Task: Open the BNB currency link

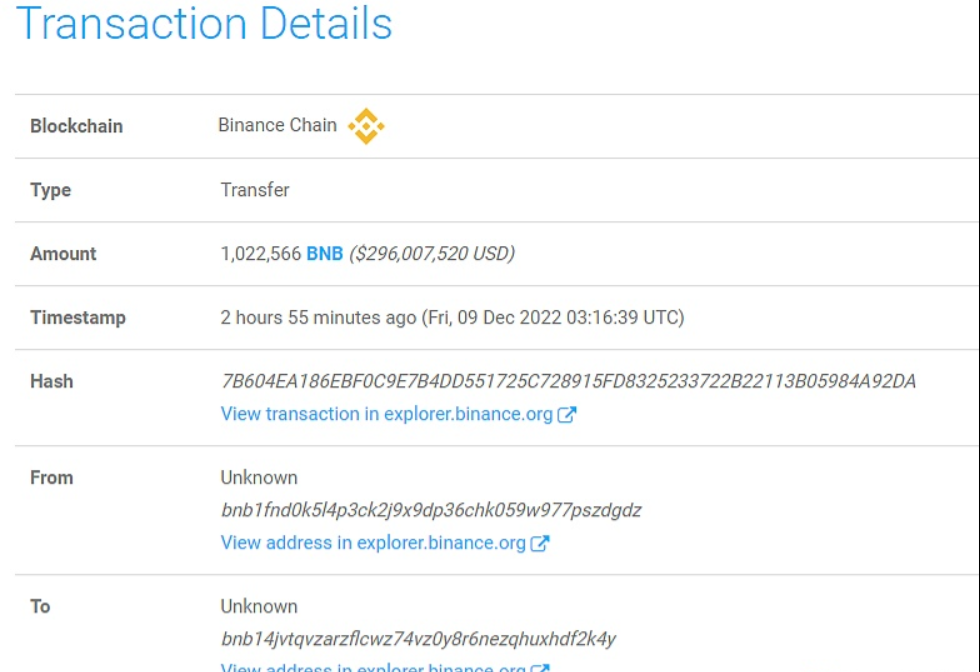Action: [x=324, y=254]
